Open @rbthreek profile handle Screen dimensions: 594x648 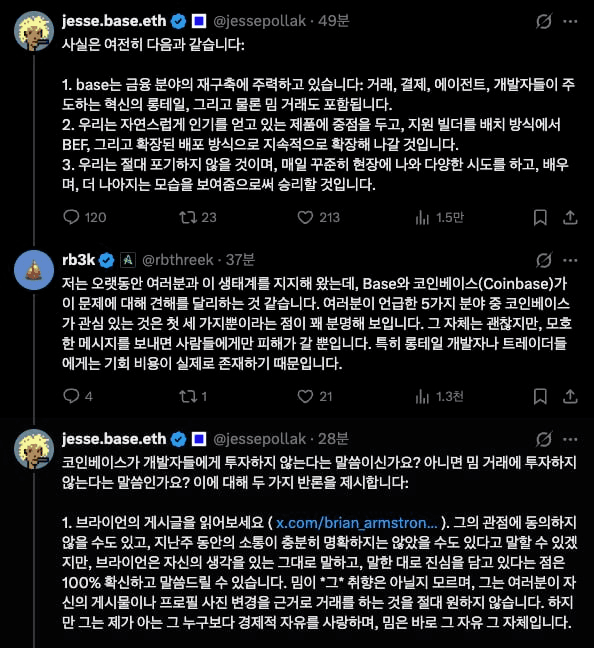click(178, 260)
